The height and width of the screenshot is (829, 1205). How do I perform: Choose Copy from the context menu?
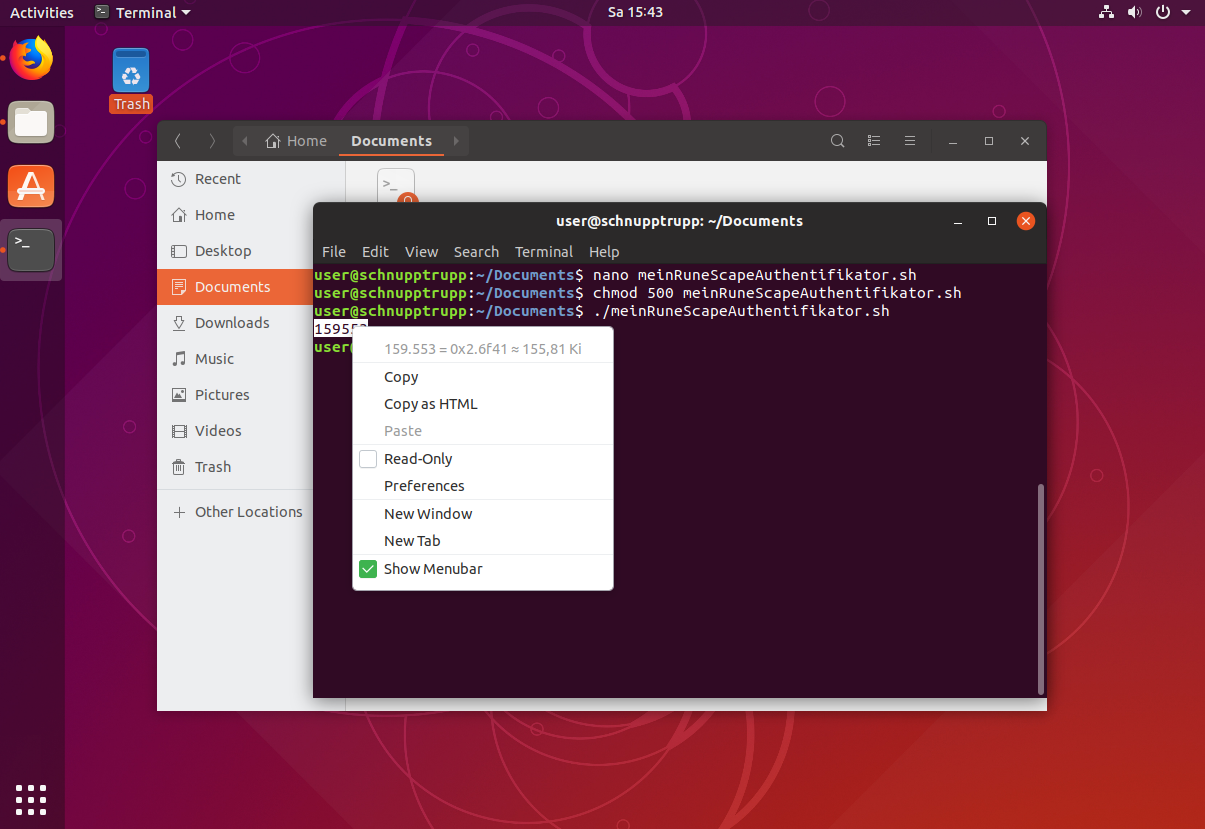coord(401,377)
